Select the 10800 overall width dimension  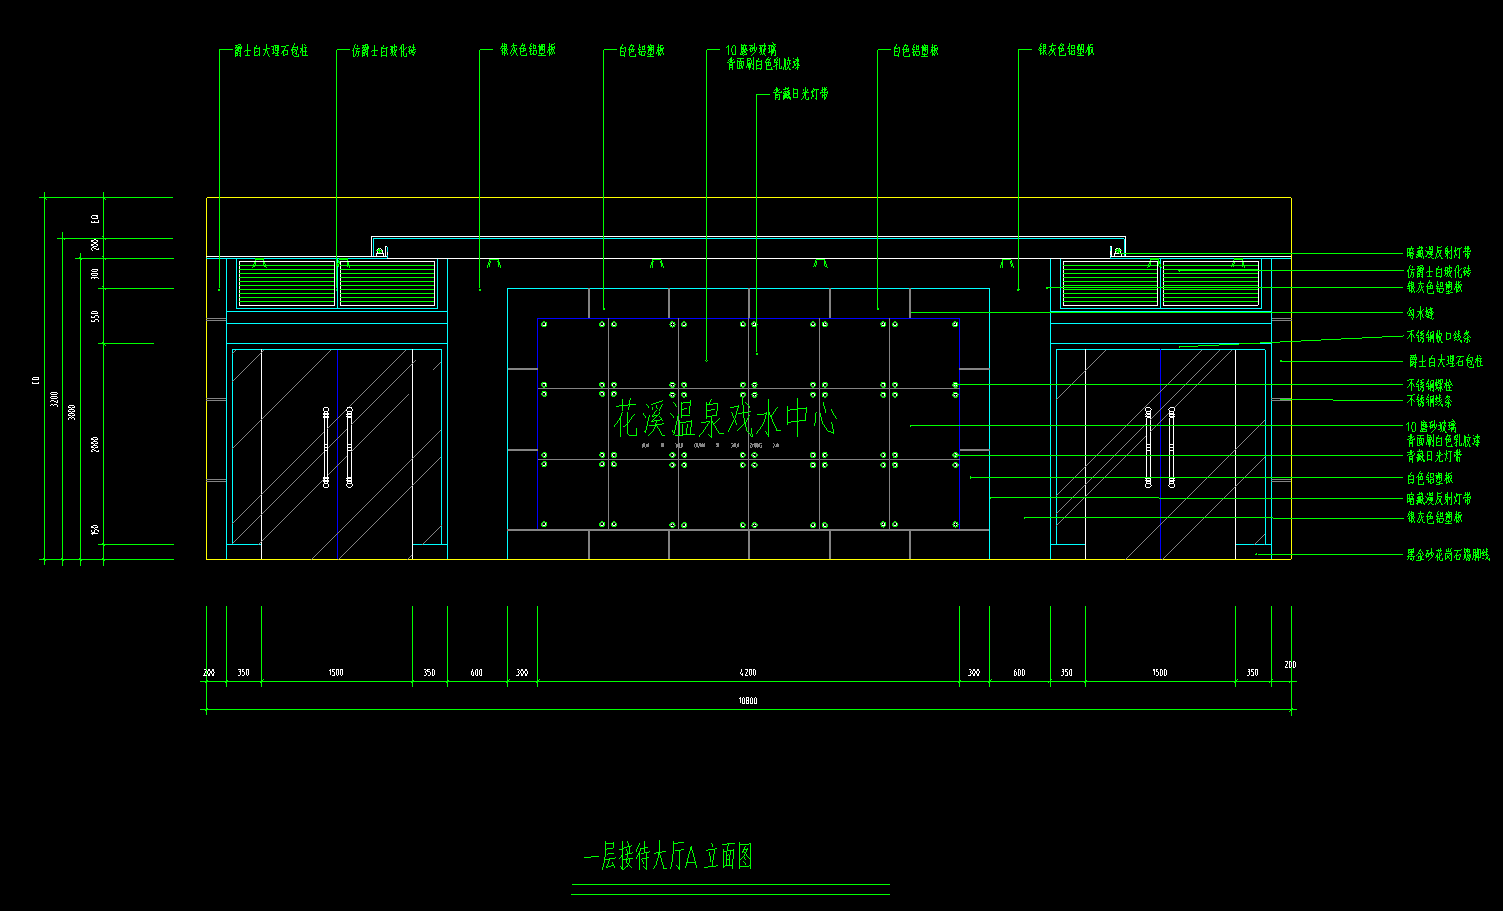coord(747,701)
